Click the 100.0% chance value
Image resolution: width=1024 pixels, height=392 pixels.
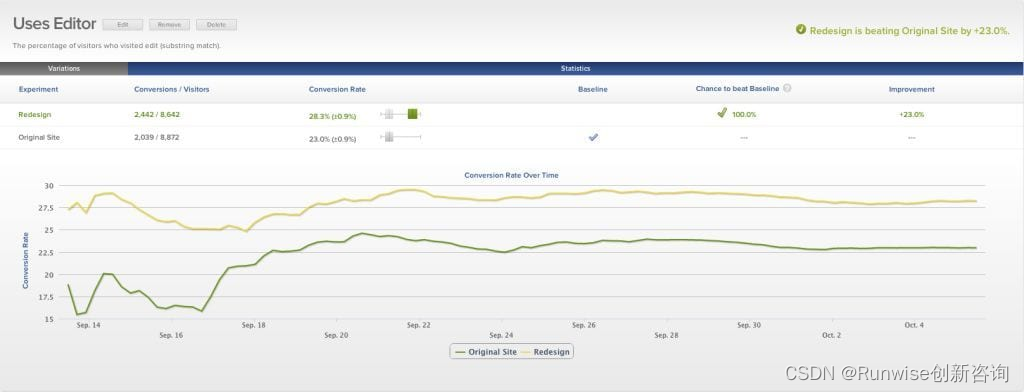[744, 114]
